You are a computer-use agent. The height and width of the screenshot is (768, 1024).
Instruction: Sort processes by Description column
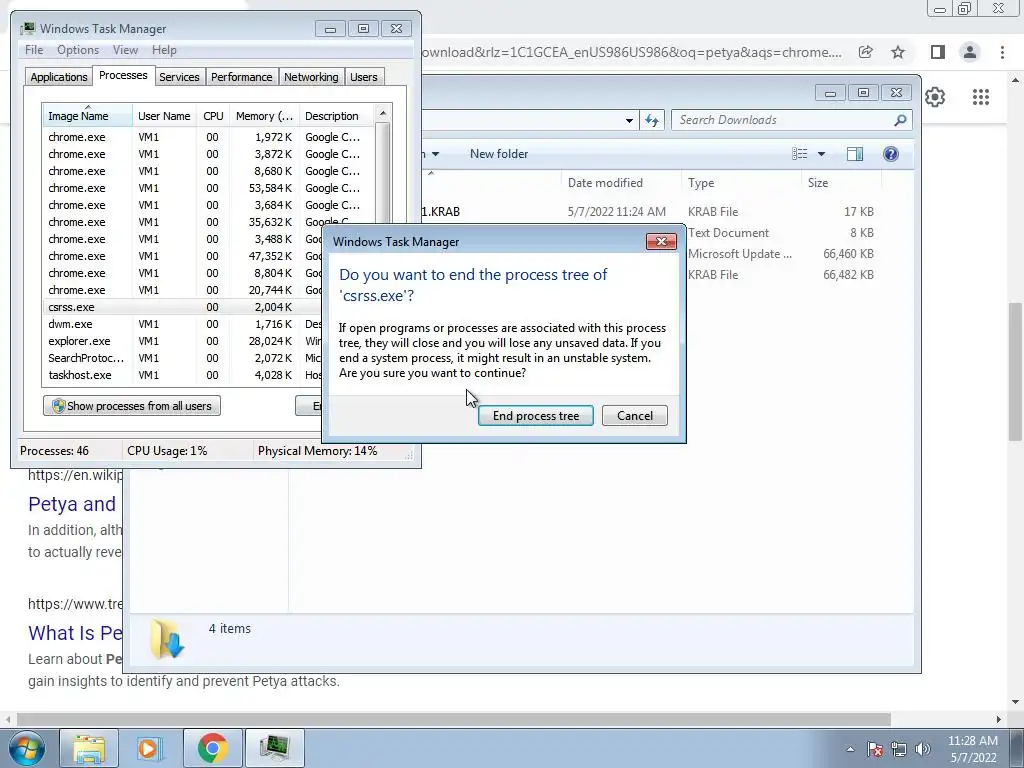336,116
